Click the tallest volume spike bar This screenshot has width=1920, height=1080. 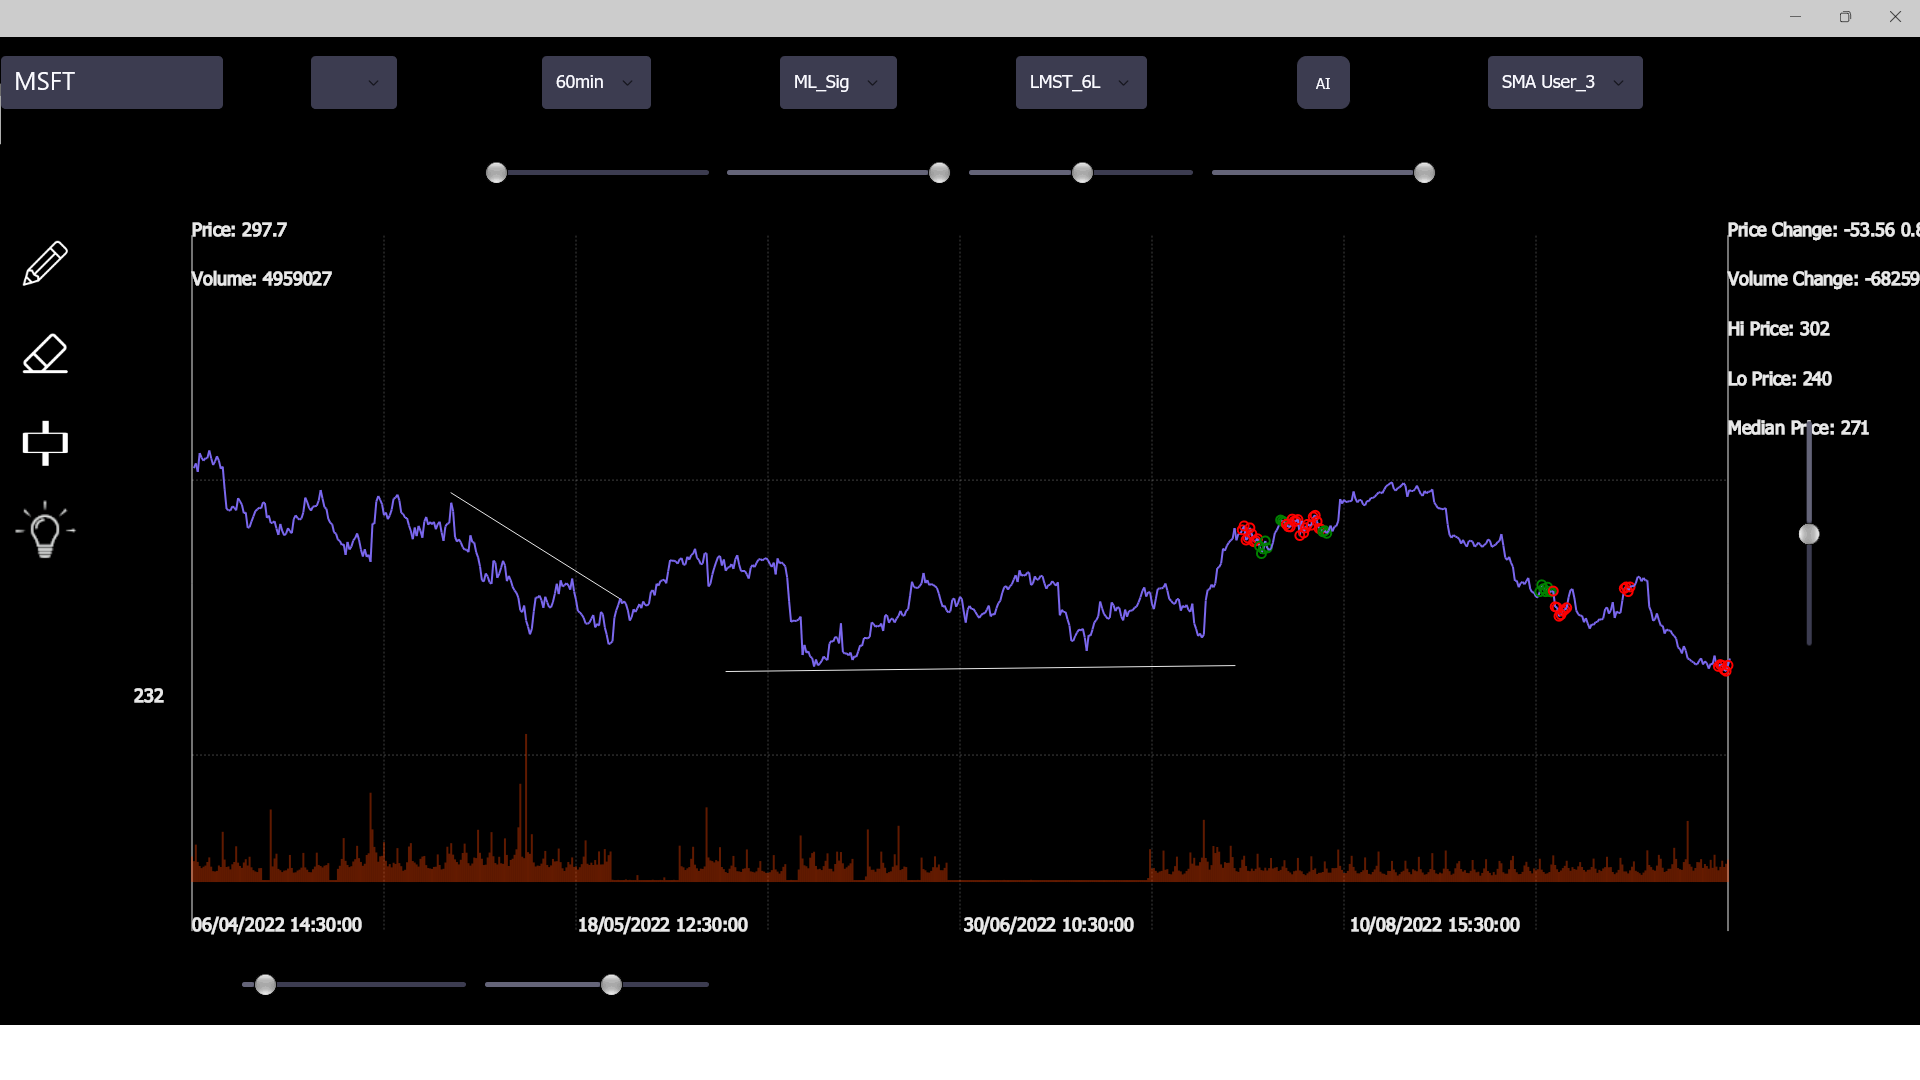pyautogui.click(x=526, y=806)
